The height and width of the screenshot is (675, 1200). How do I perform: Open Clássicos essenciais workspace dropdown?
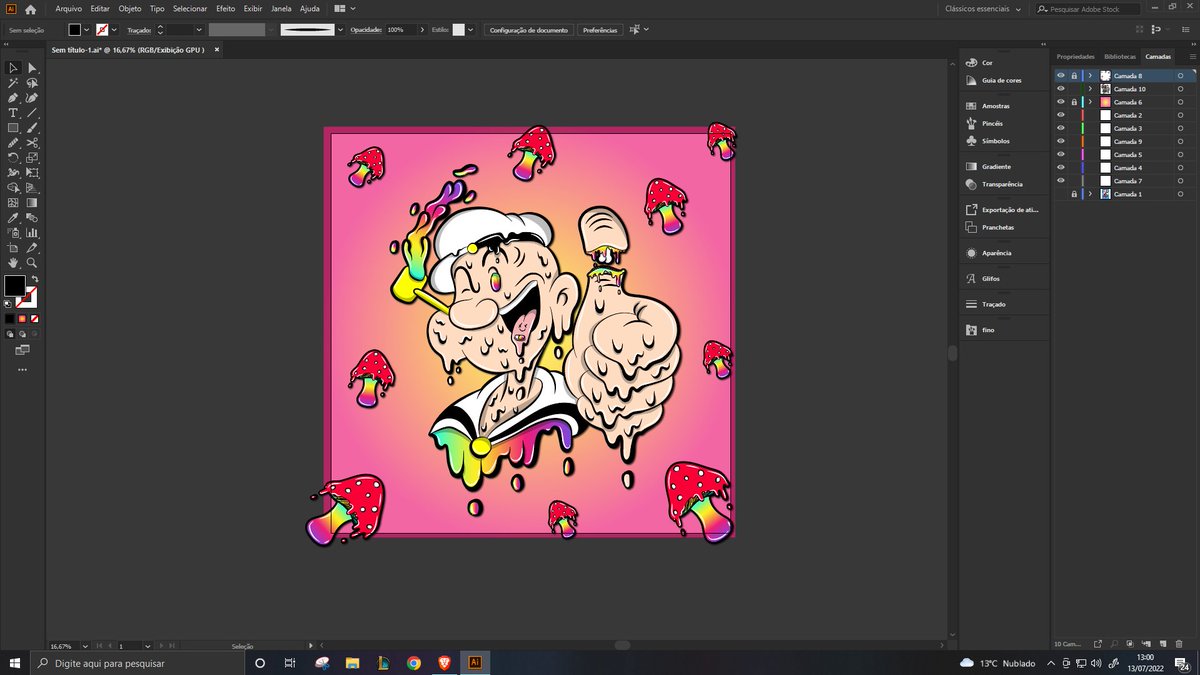coord(985,9)
